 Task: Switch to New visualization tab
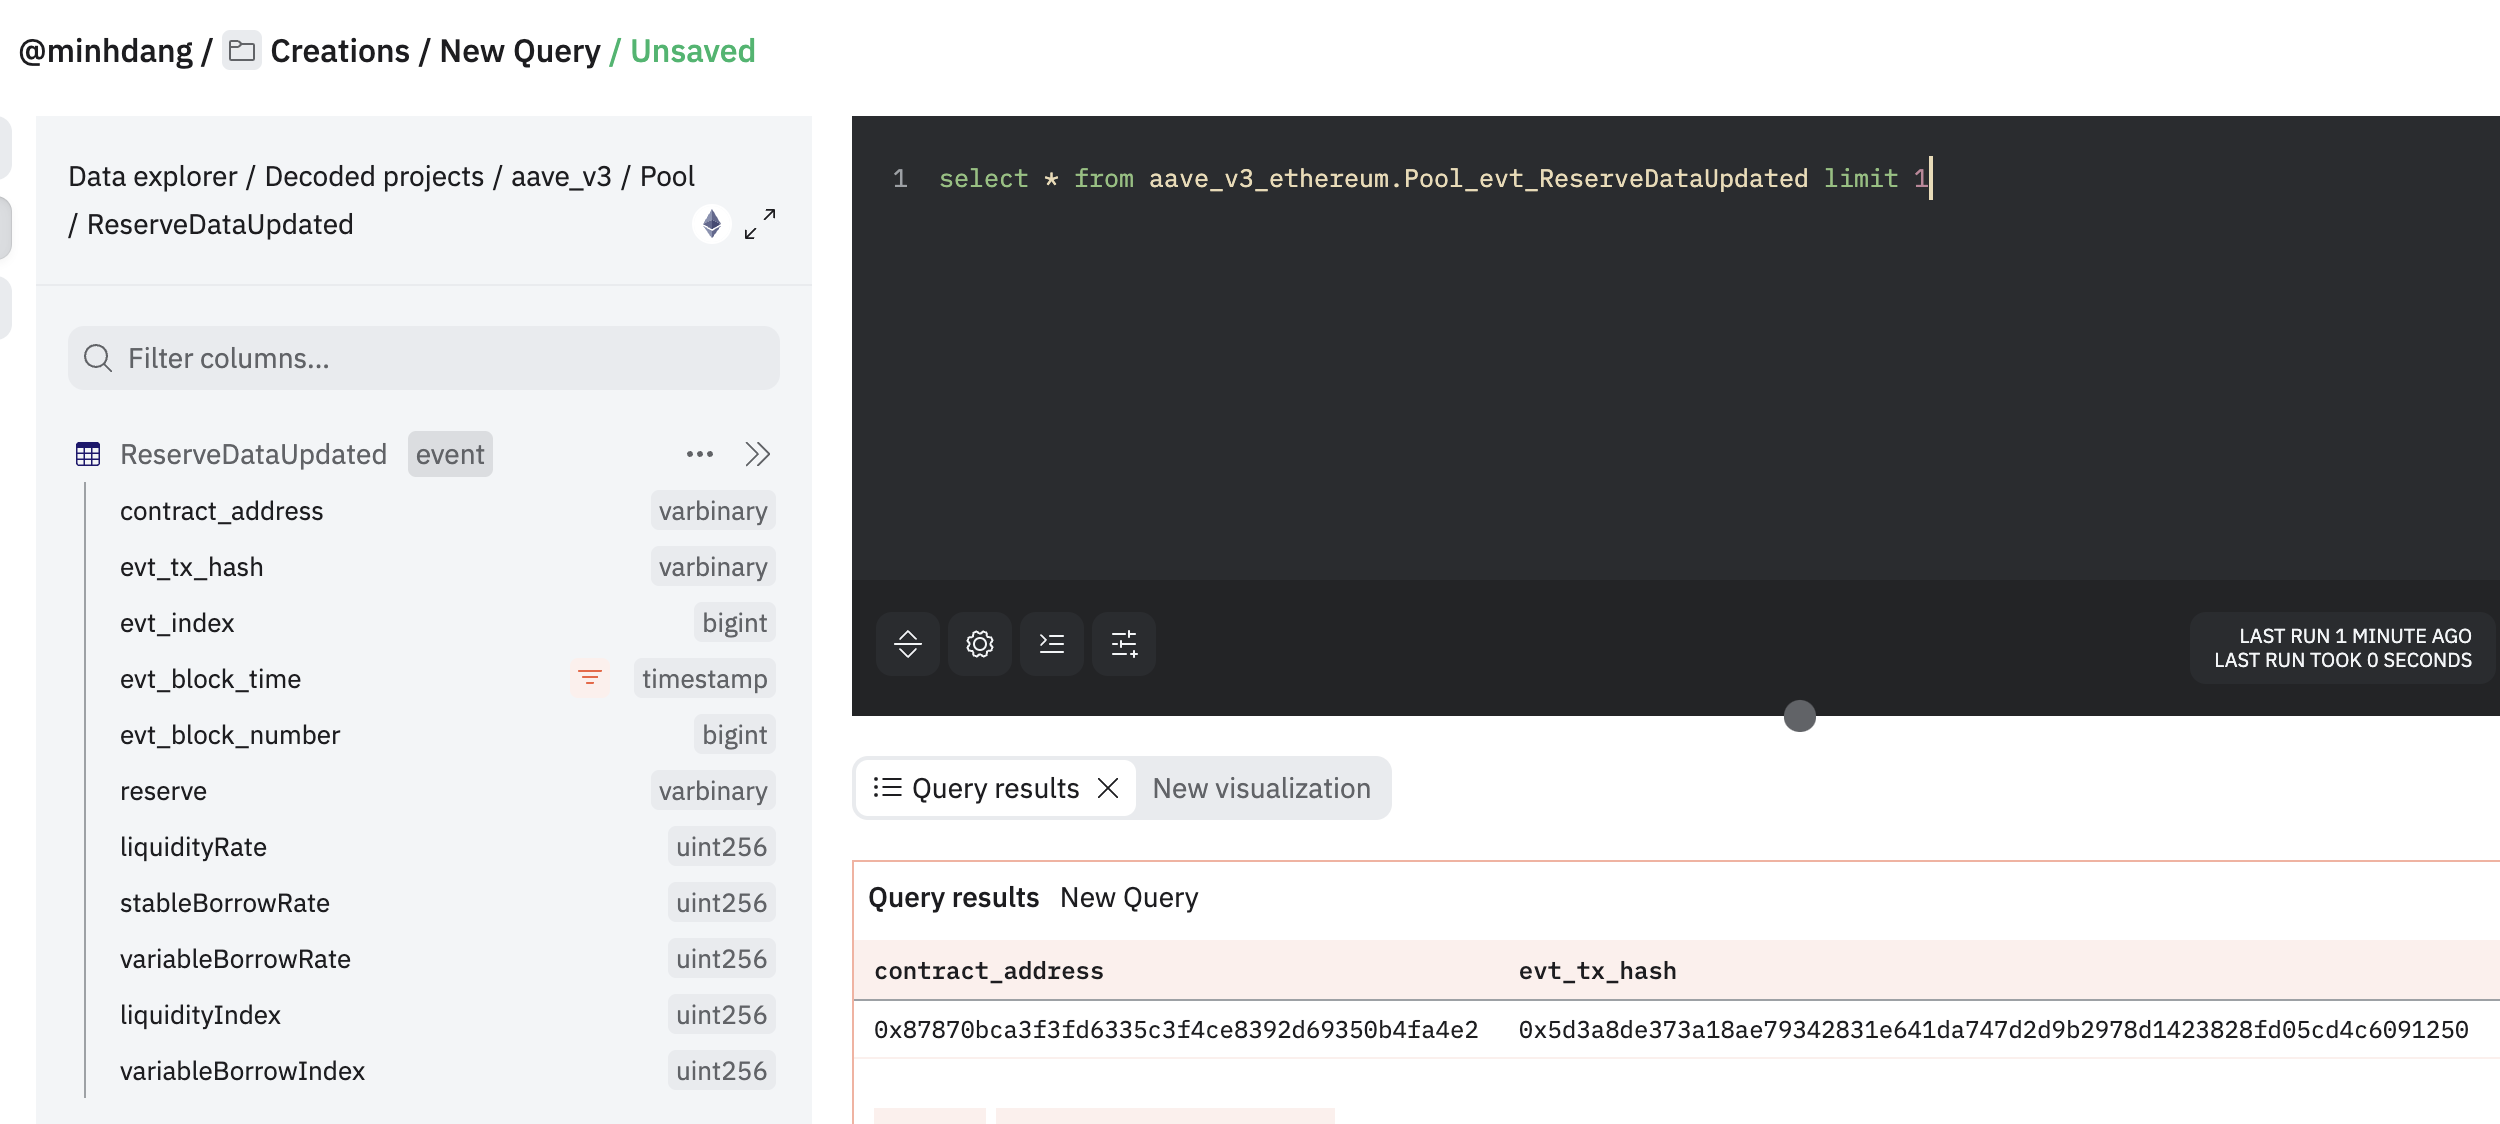tap(1261, 789)
